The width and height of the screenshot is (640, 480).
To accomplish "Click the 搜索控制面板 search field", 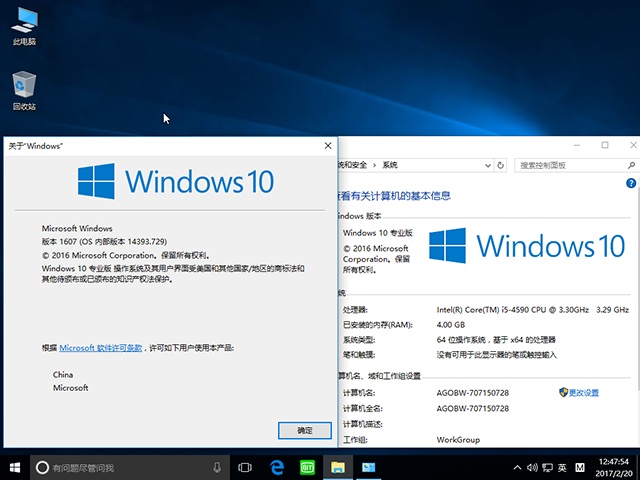I will point(566,165).
